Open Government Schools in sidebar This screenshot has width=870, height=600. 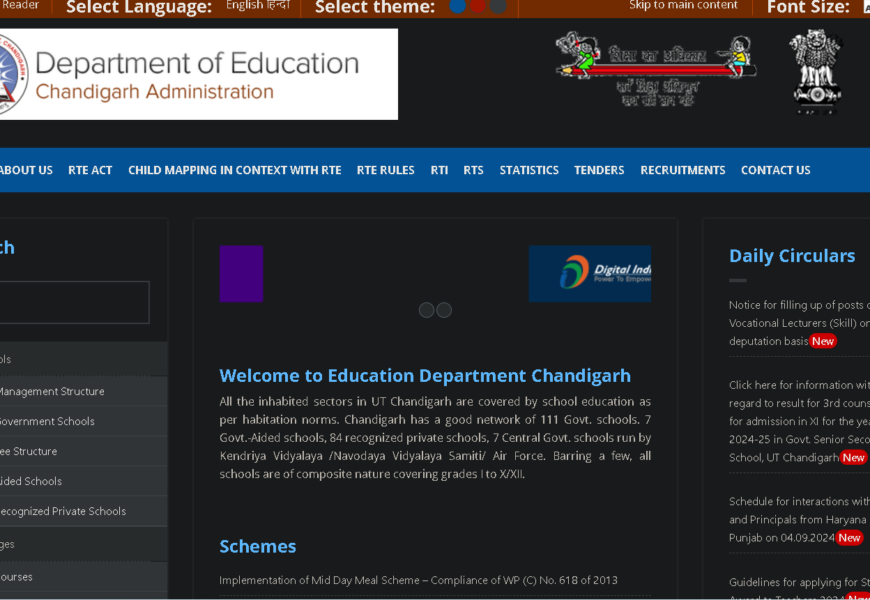coord(83,421)
